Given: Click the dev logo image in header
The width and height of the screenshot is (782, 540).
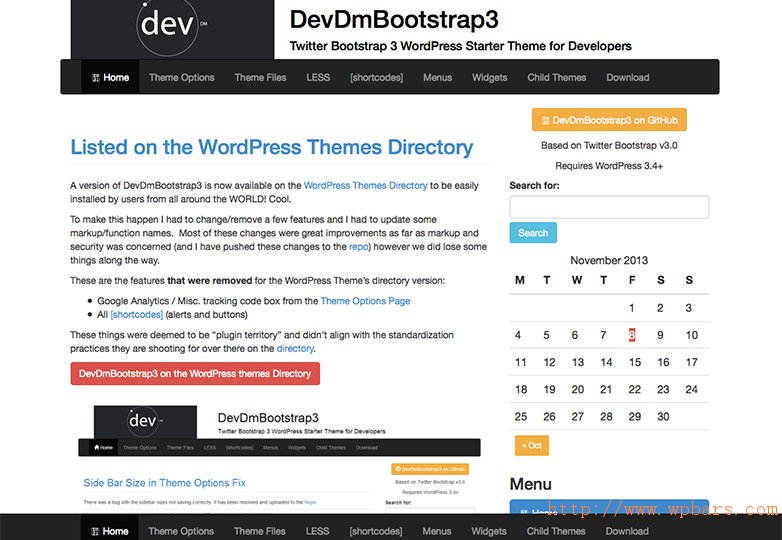Looking at the screenshot, I should 172,30.
